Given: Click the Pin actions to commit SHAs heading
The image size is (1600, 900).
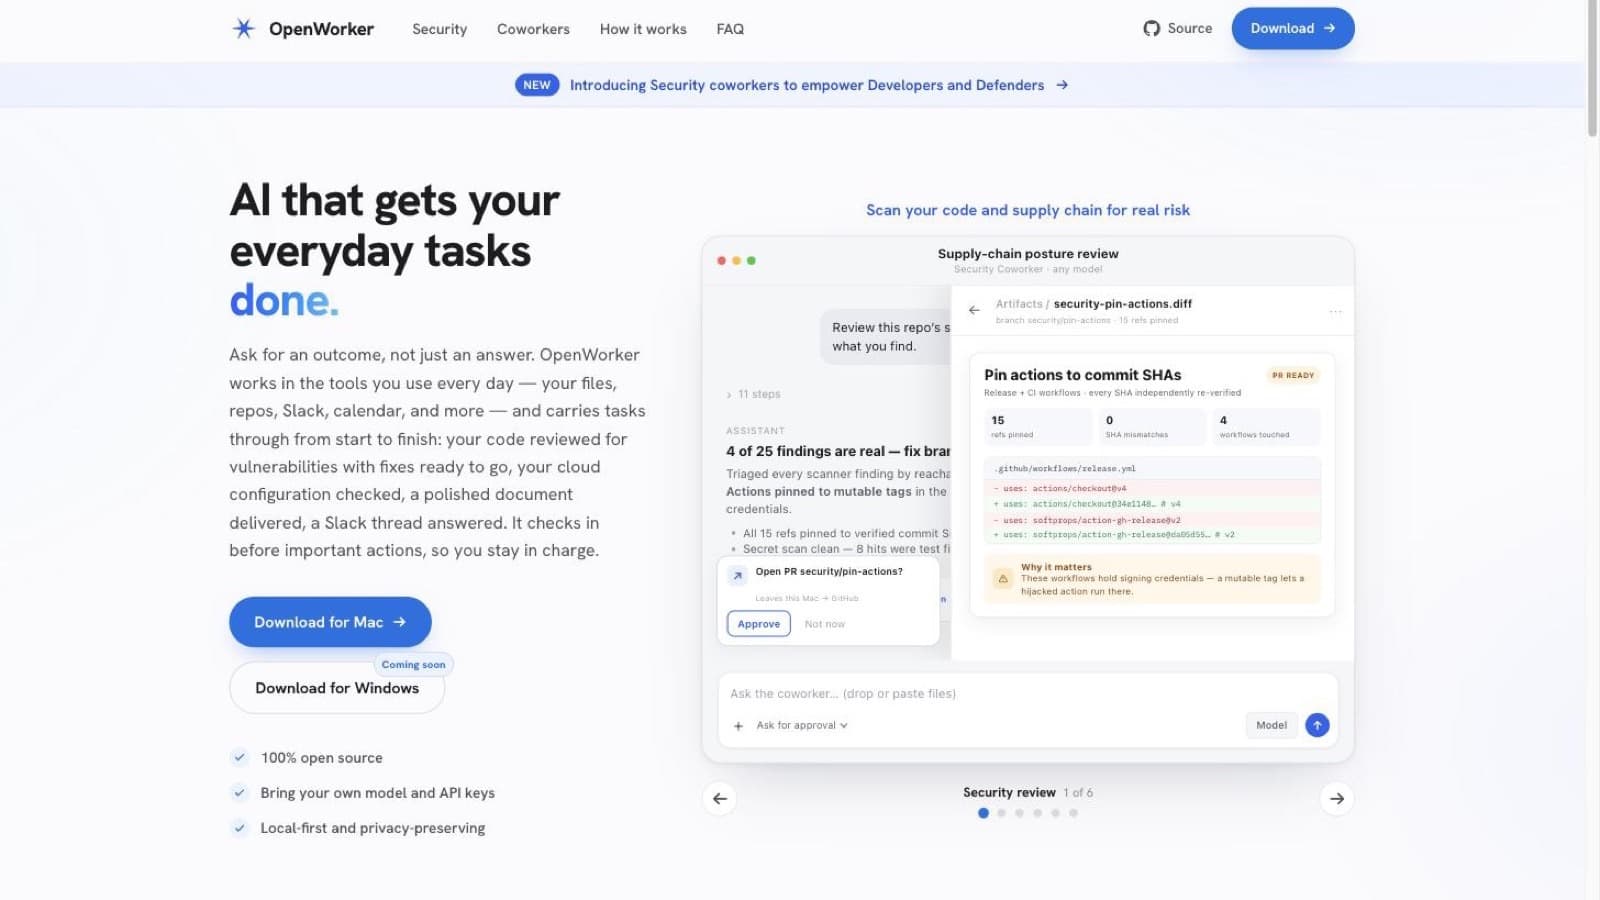Looking at the screenshot, I should point(1082,375).
